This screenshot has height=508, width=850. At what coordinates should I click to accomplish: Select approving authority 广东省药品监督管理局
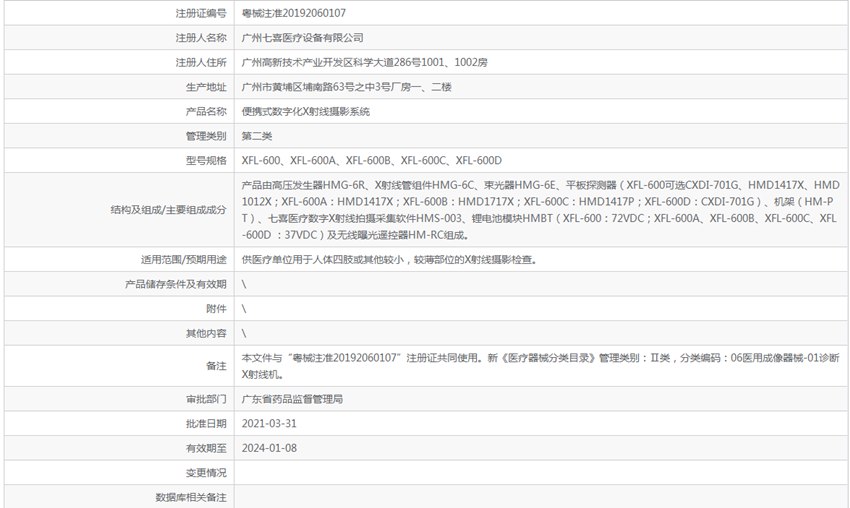(292, 399)
